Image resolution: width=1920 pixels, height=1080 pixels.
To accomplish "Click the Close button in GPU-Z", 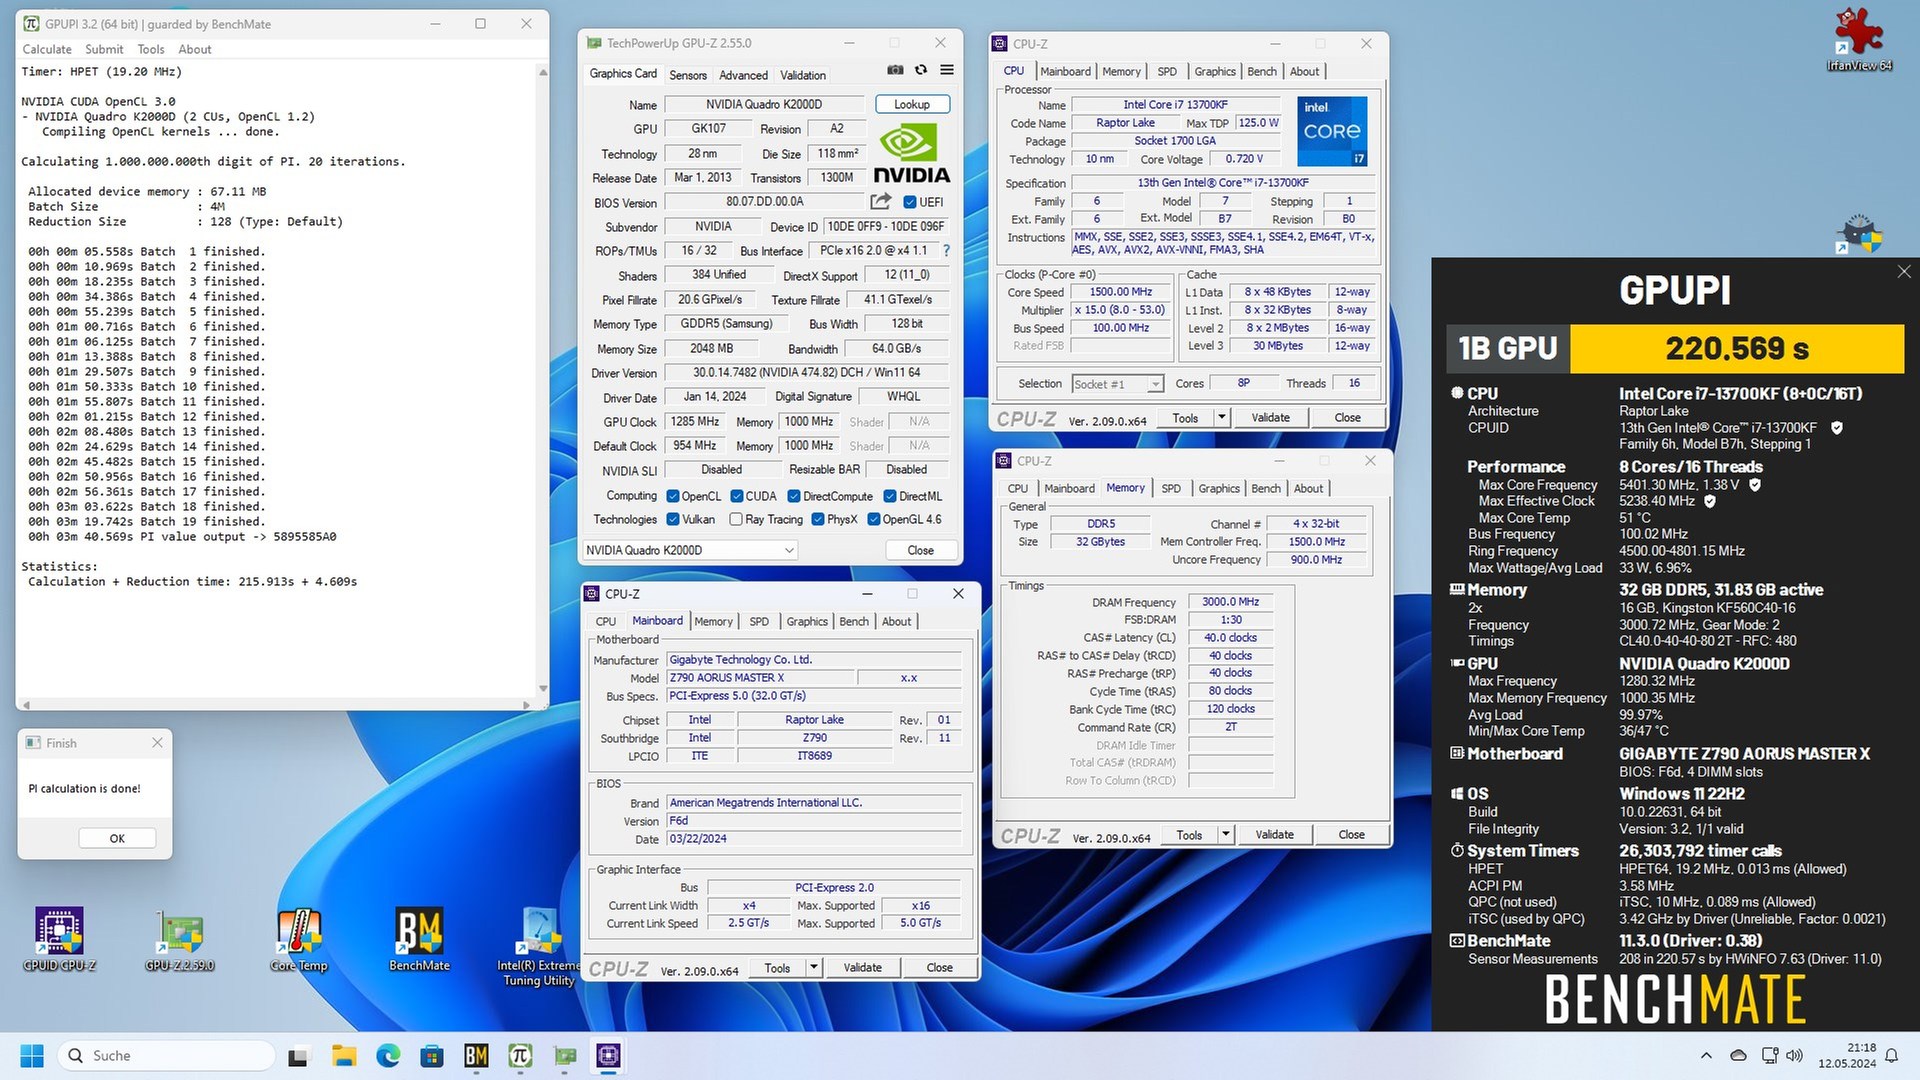I will click(921, 550).
